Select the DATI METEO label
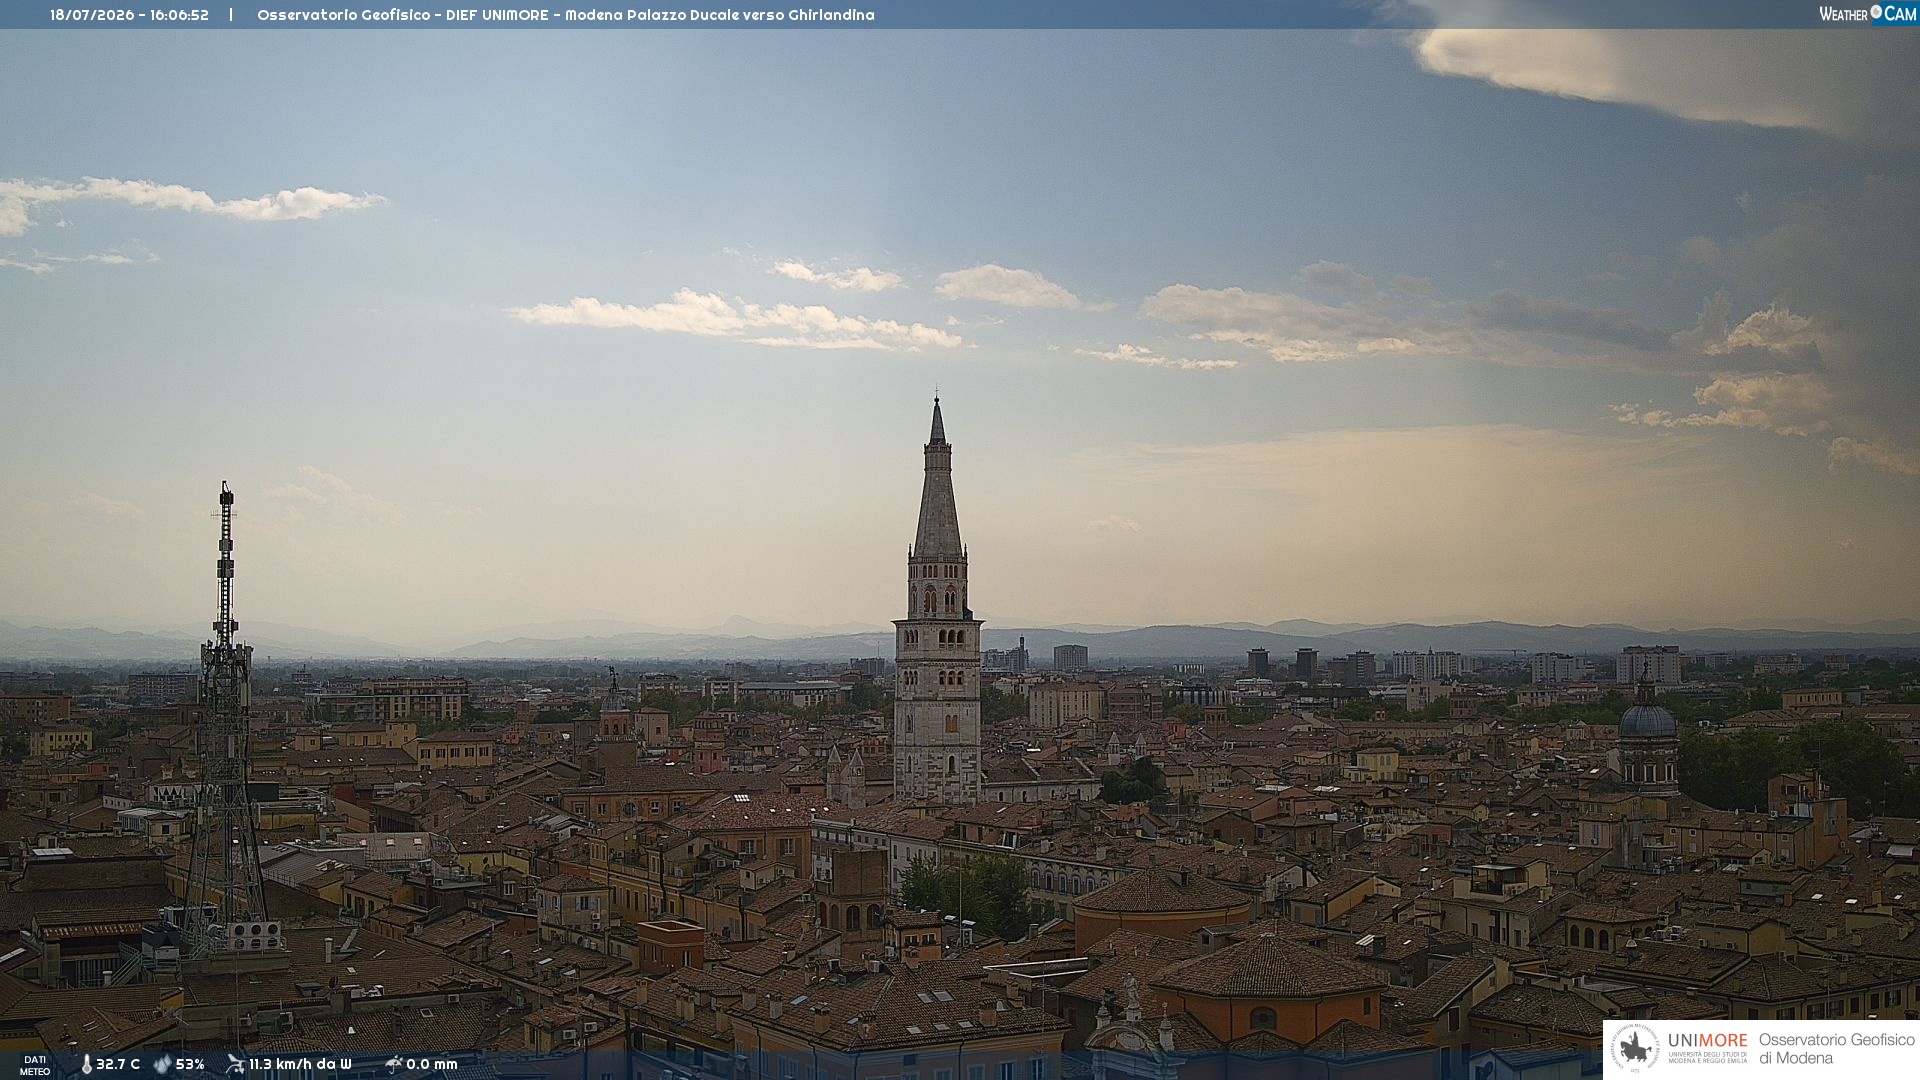The height and width of the screenshot is (1080, 1920). click(35, 1065)
